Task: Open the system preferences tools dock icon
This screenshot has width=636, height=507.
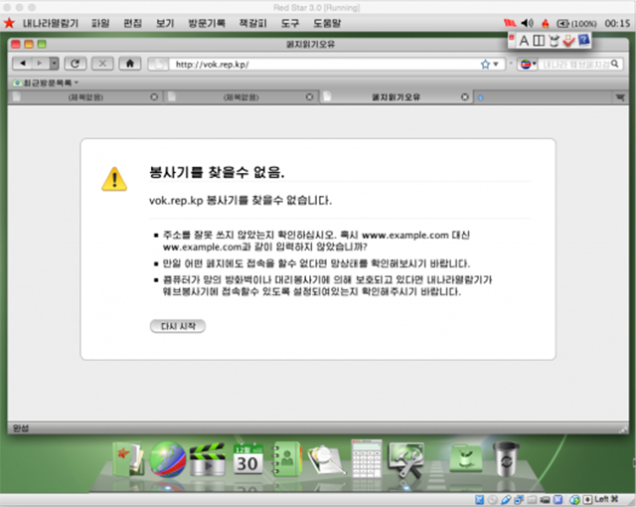Action: pyautogui.click(x=406, y=460)
